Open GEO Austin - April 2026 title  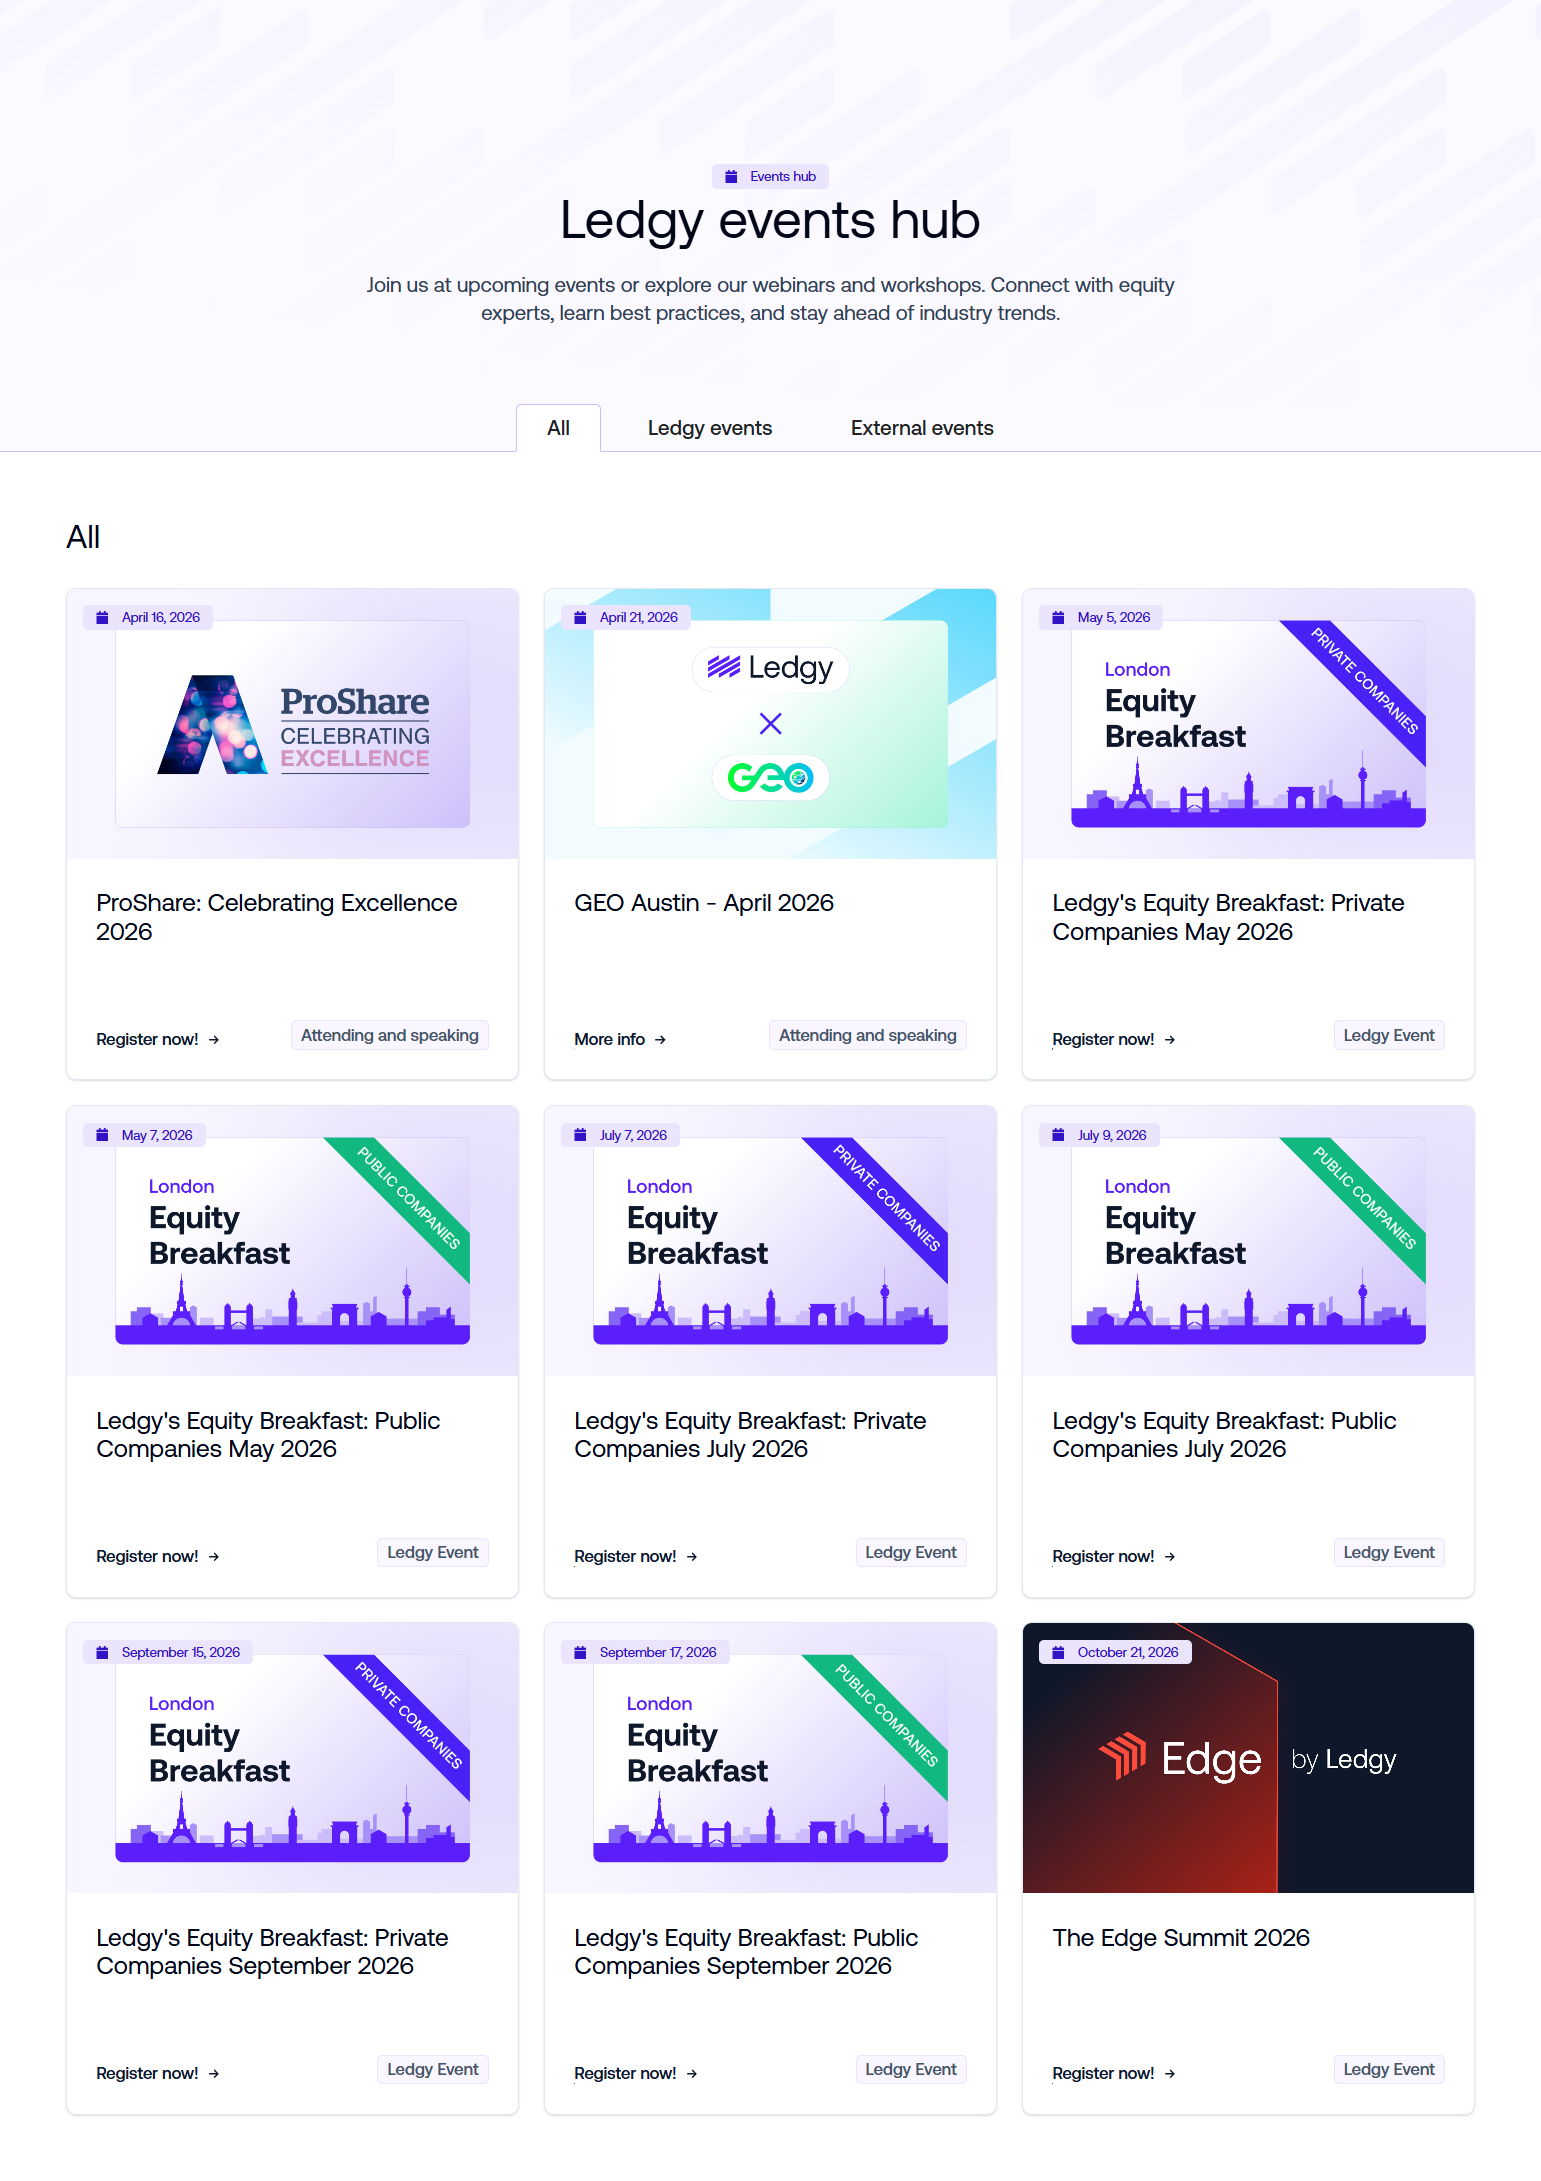pyautogui.click(x=704, y=903)
